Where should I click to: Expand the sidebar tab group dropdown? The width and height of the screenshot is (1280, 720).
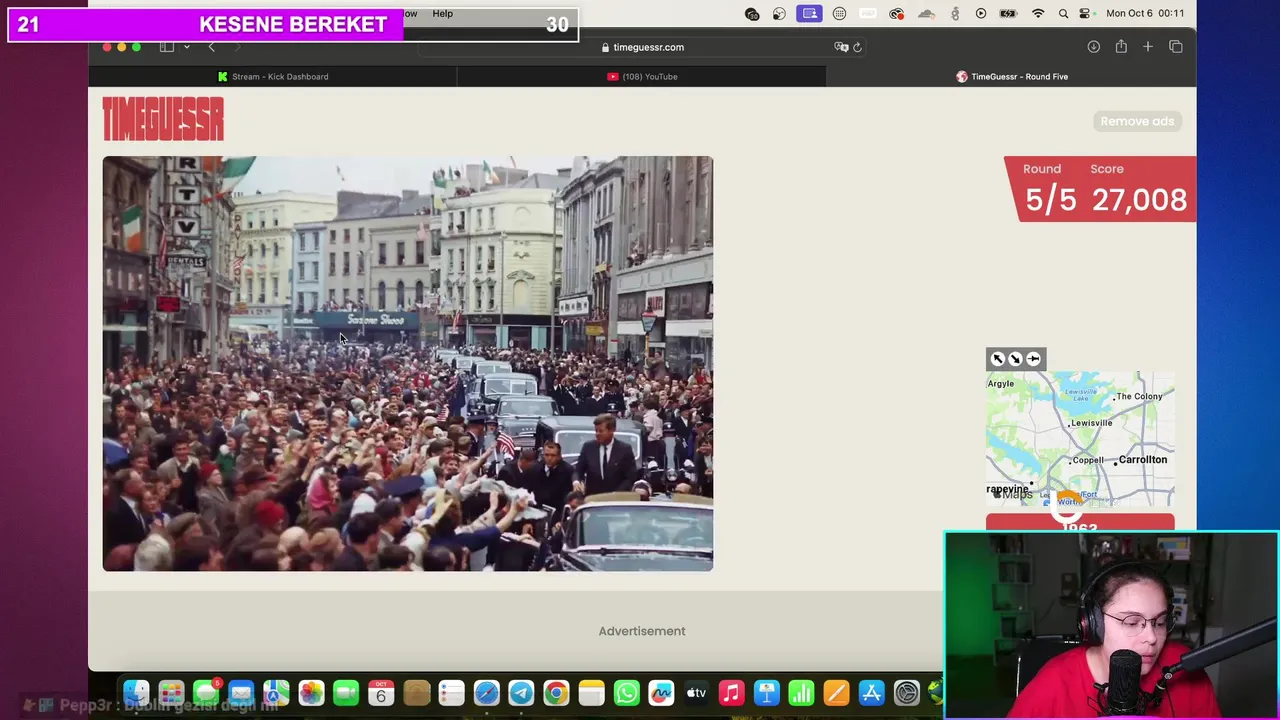coord(186,47)
